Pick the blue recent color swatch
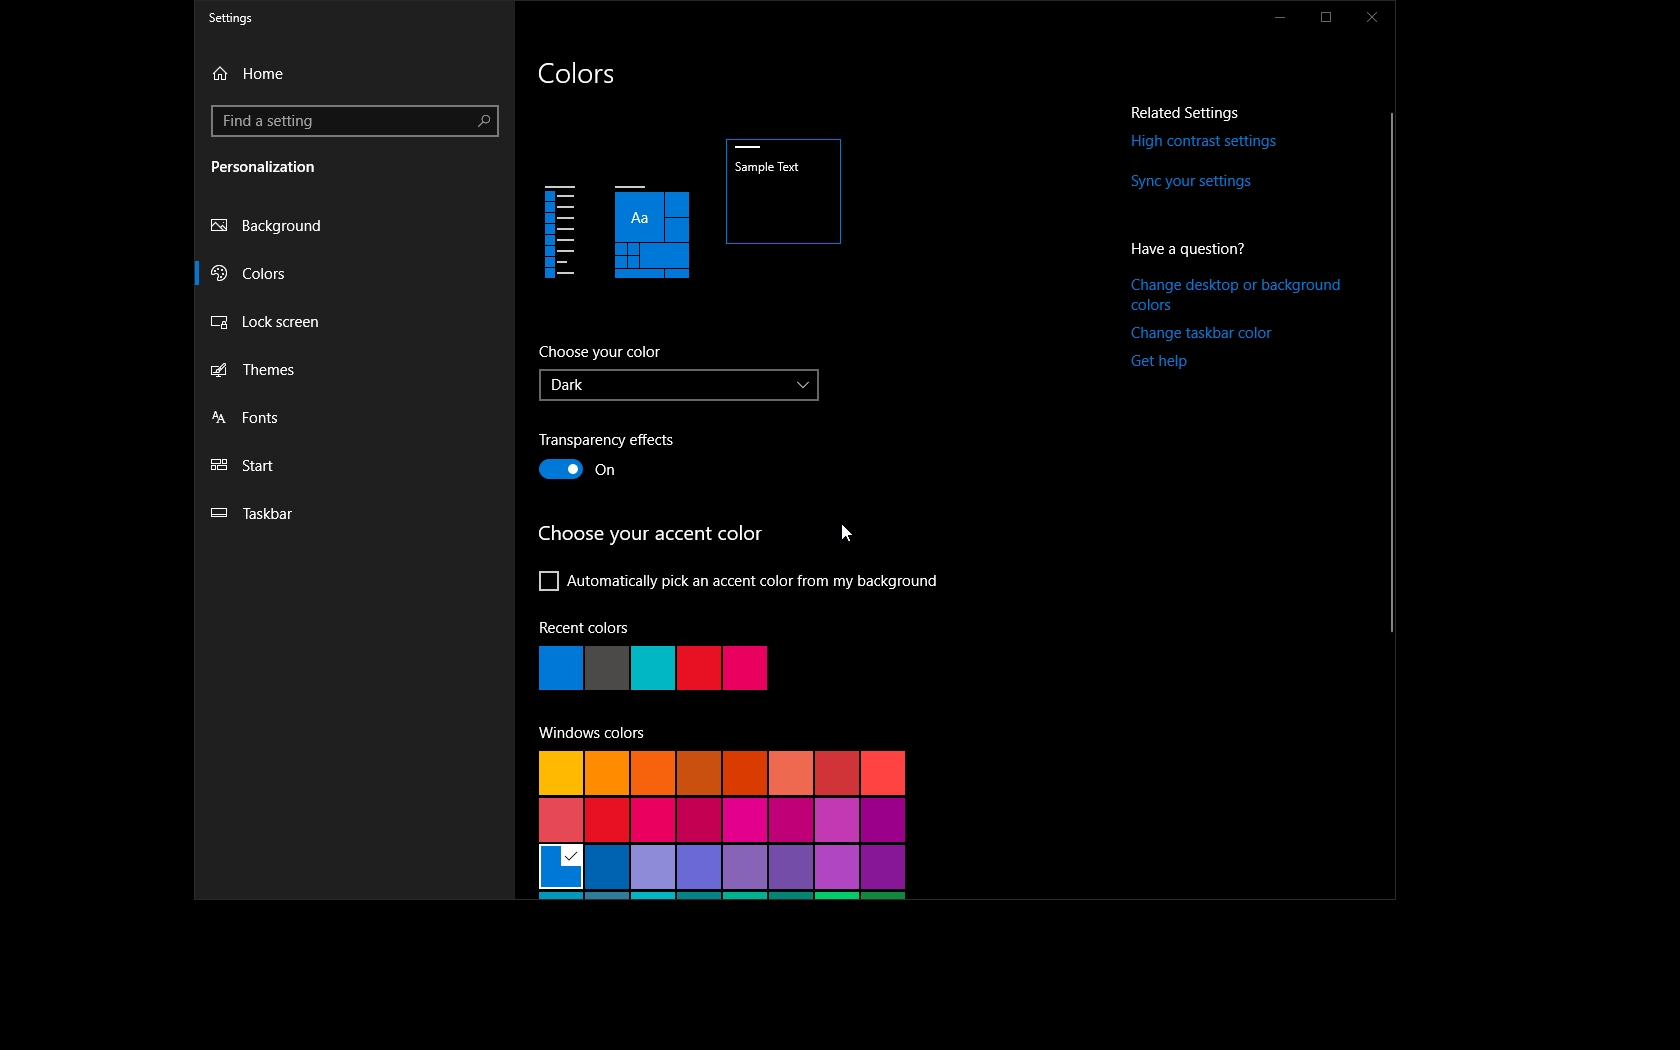1680x1050 pixels. [x=561, y=668]
